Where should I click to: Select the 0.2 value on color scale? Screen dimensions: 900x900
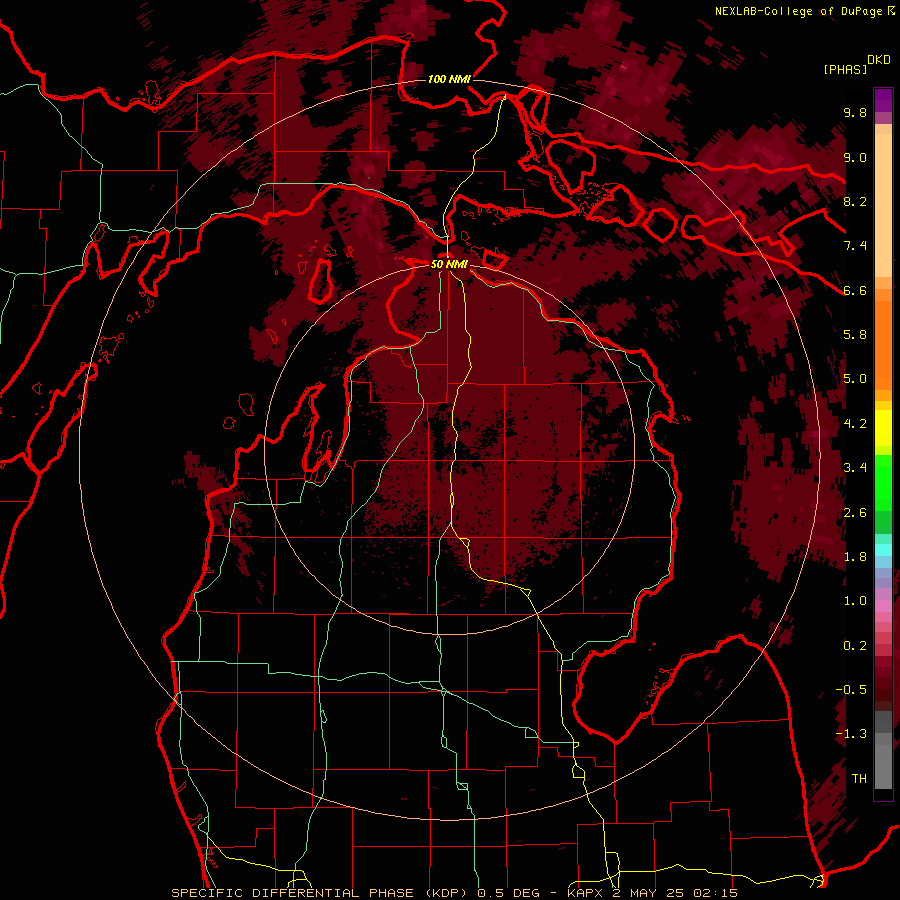pyautogui.click(x=855, y=646)
